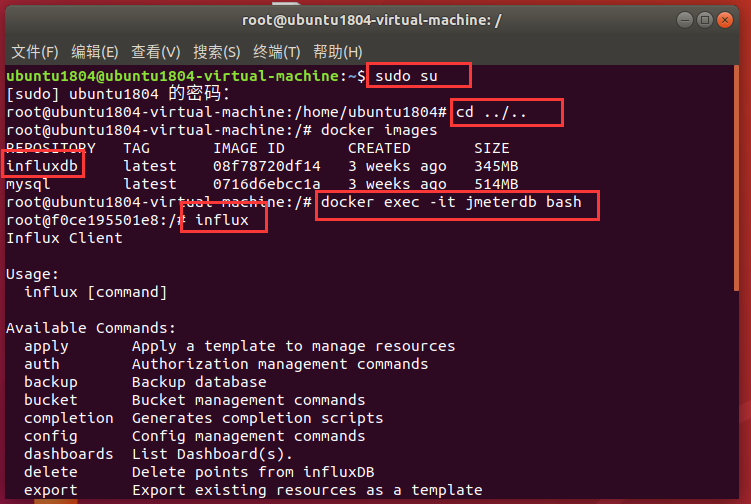
Task: Click the 'auth' command name
Action: (x=42, y=364)
